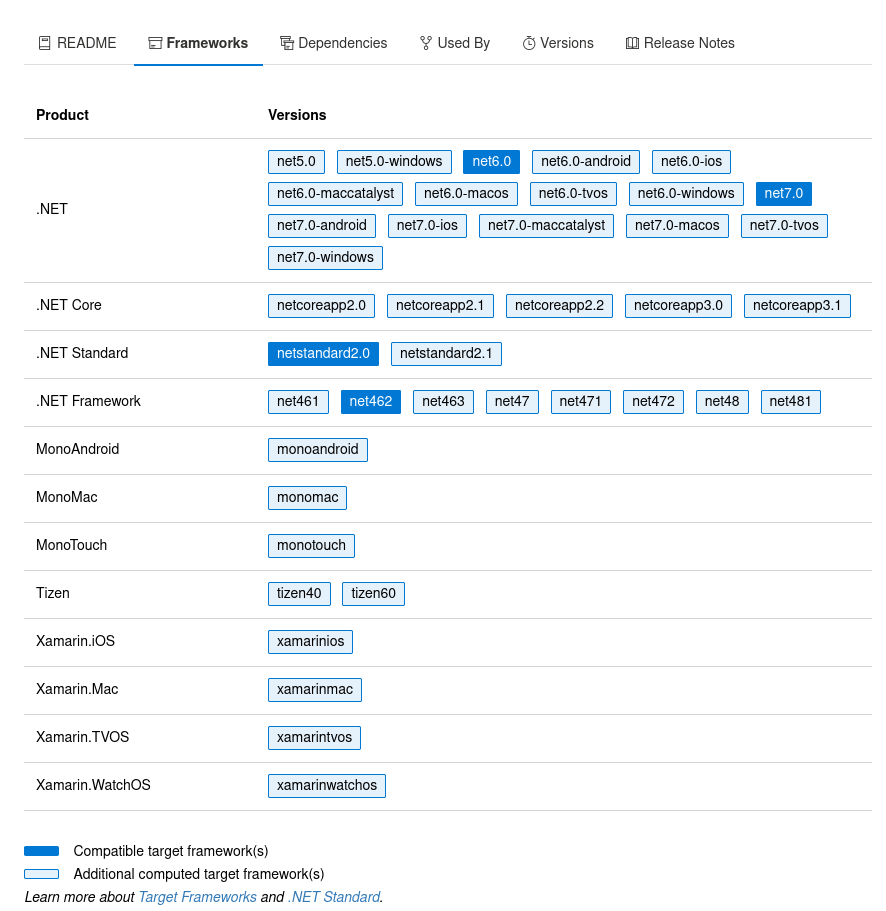Click the Used By fork icon
Screen dimensions: 886x911
426,43
